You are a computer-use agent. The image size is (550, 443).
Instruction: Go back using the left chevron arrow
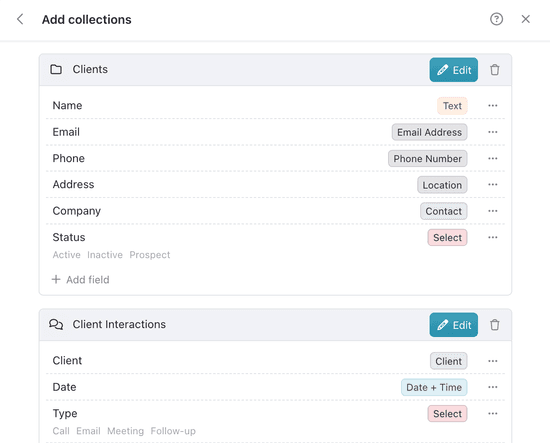[x=20, y=19]
